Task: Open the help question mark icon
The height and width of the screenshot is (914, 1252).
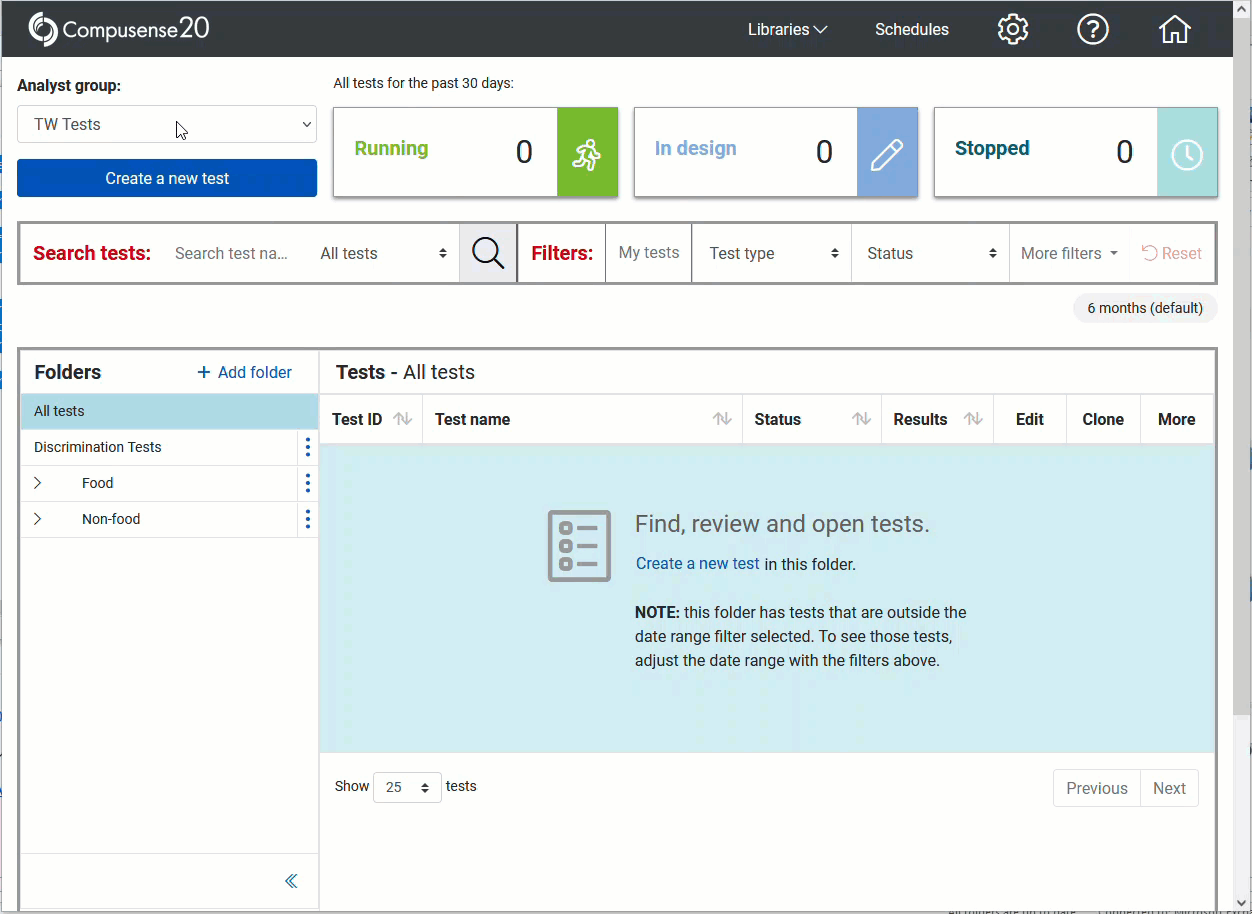Action: coord(1093,29)
